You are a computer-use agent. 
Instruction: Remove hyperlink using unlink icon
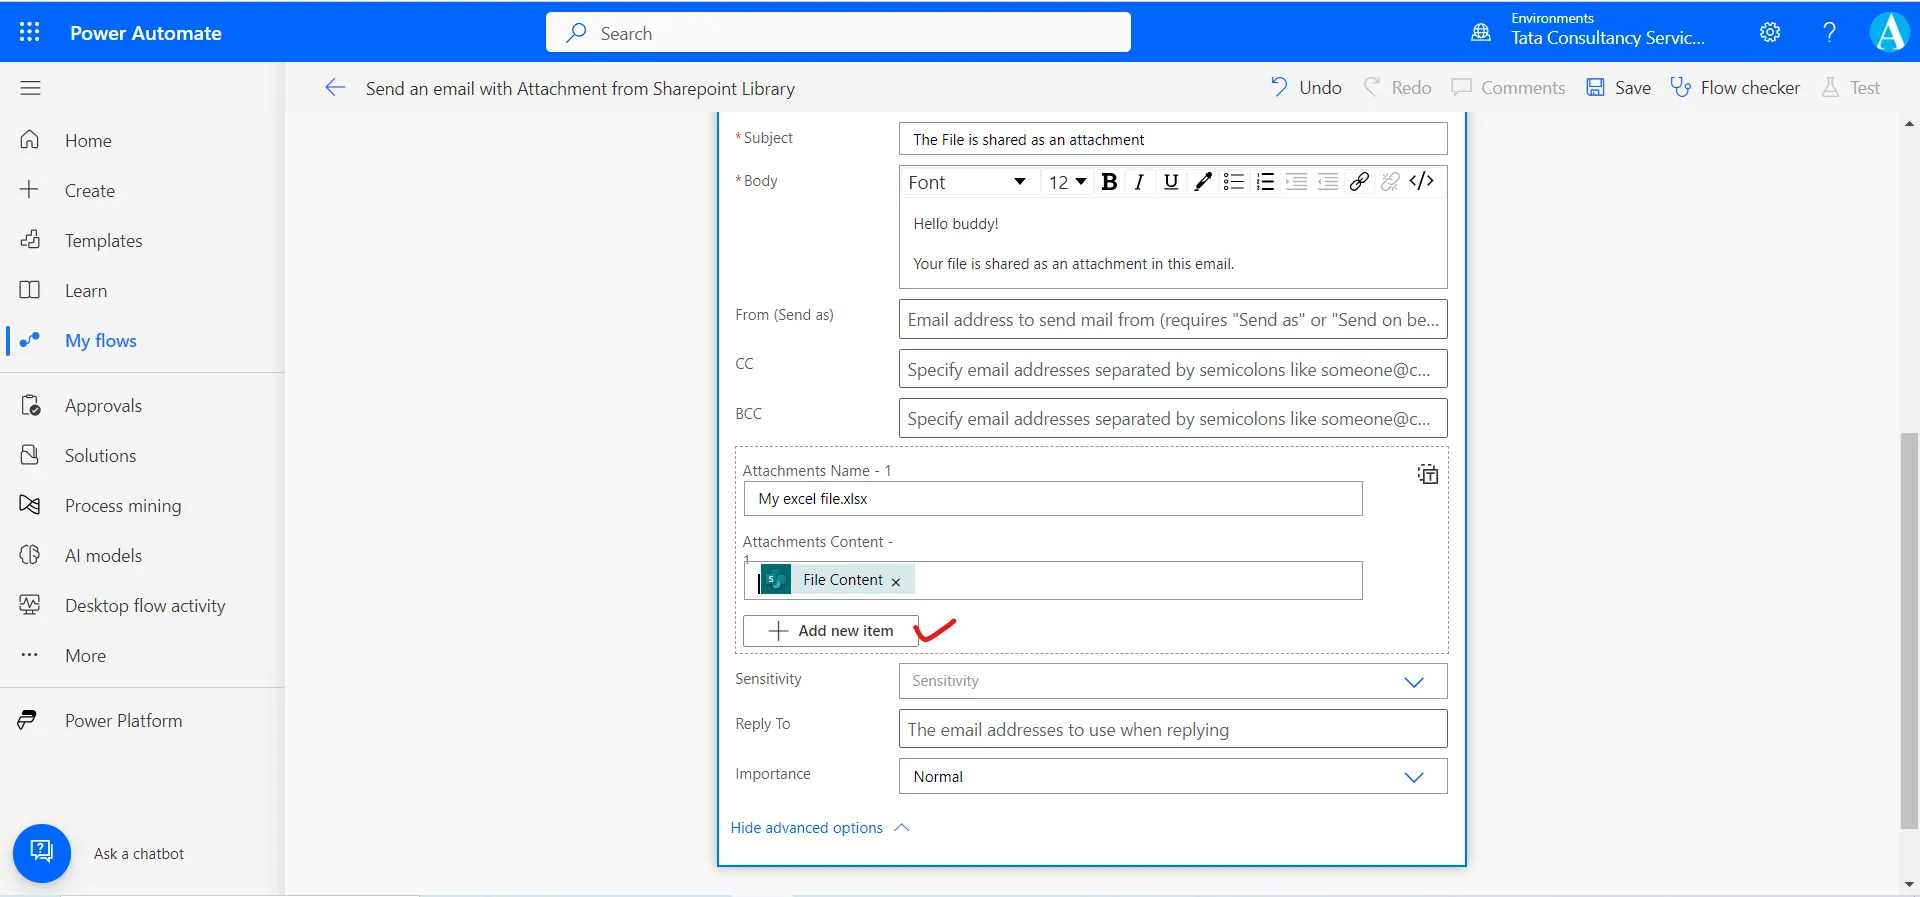(x=1390, y=182)
